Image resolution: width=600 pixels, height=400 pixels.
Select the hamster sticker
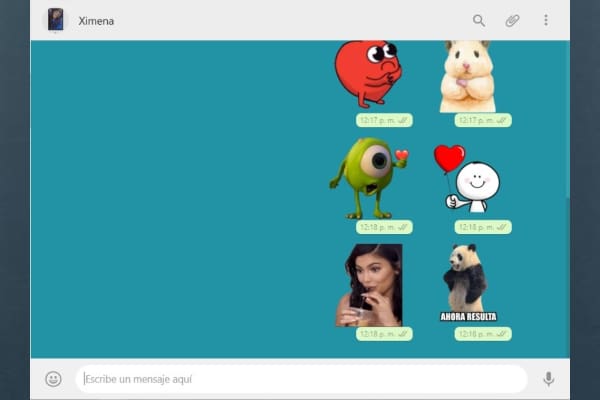coord(466,77)
